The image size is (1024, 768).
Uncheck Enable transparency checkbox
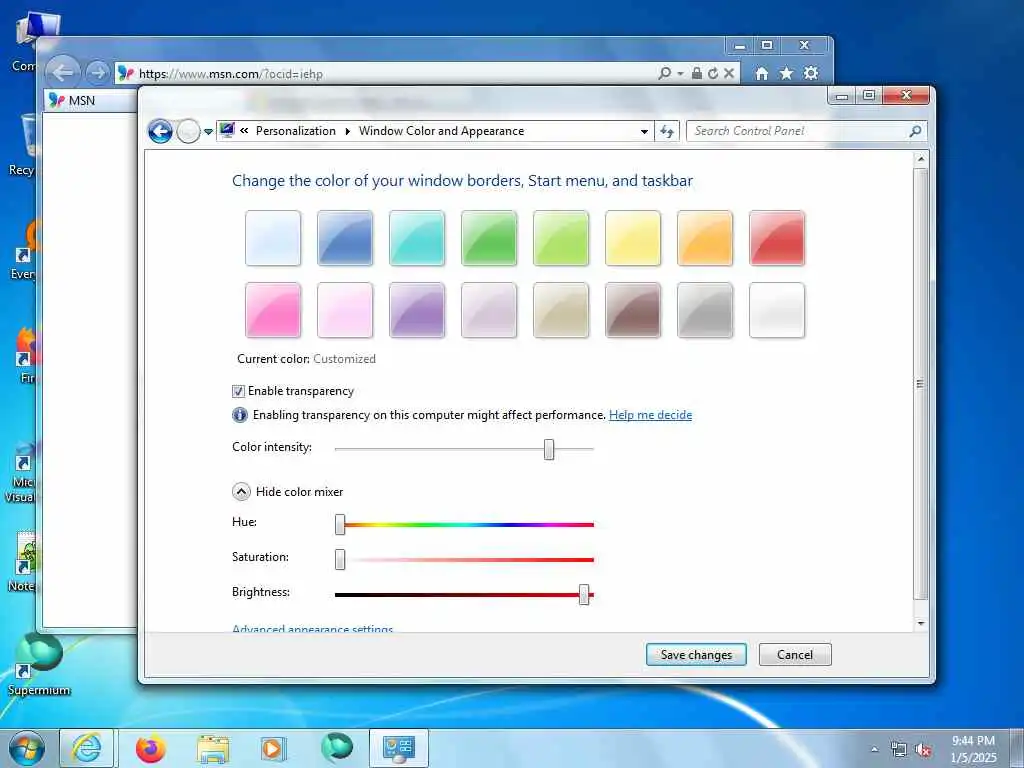[x=238, y=391]
